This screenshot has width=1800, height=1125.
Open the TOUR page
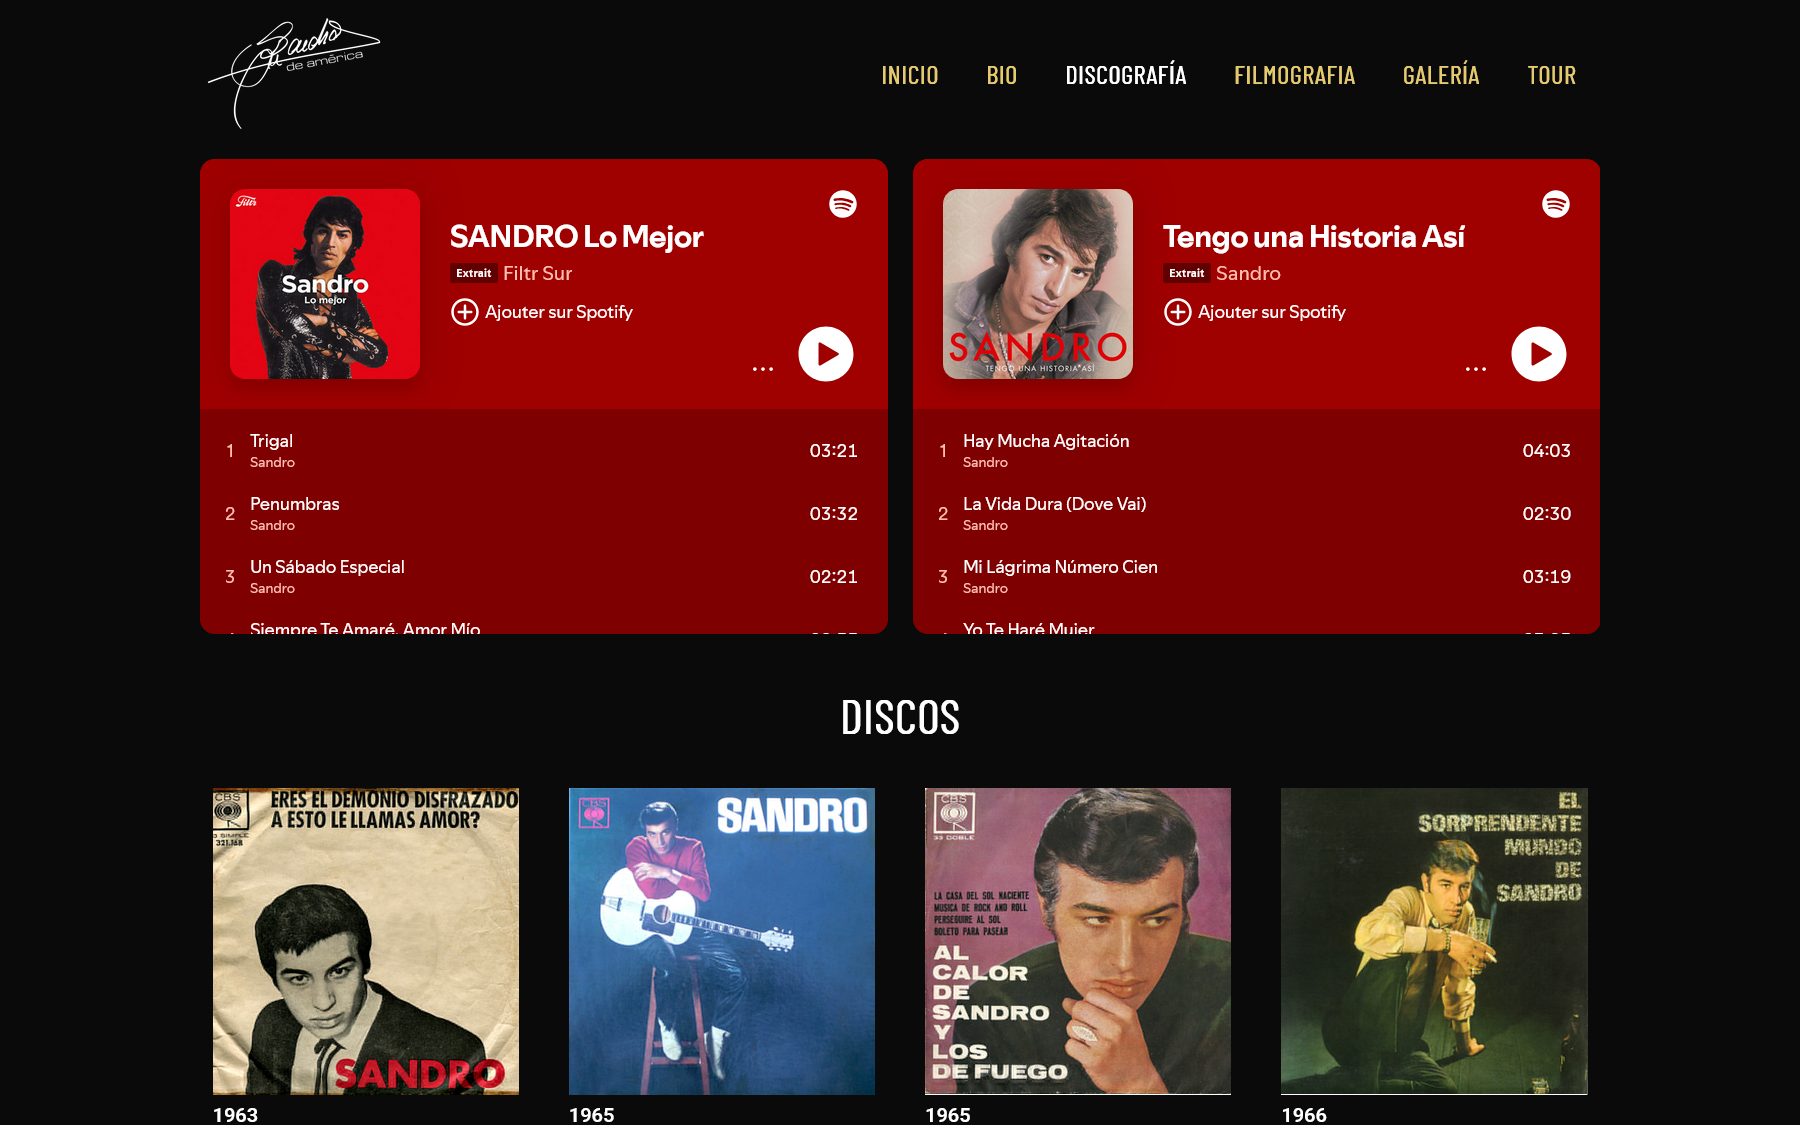(x=1551, y=75)
